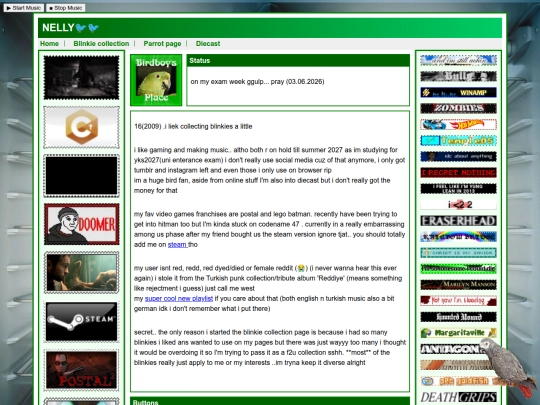
Task: Click the pet goldfish blinkie
Action: (x=455, y=381)
